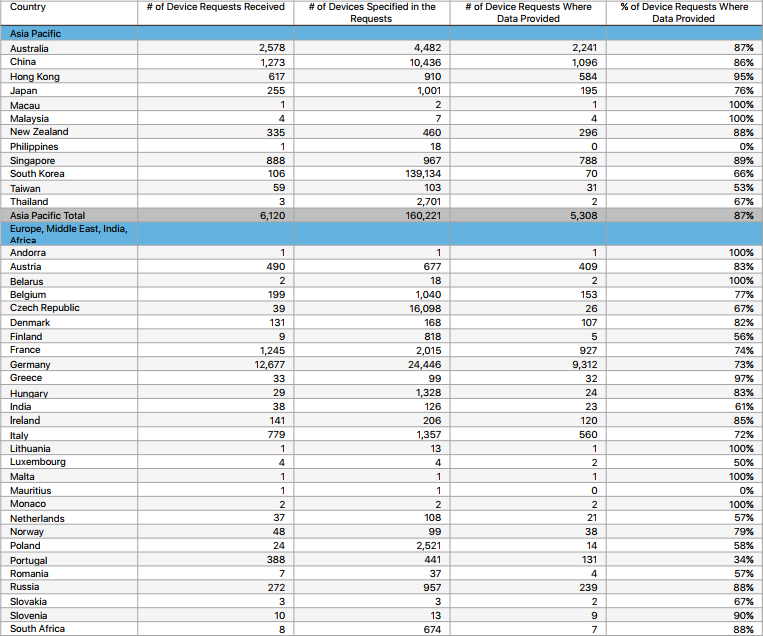Select Czech Republic's 16,098 devices value
Viewport: 763px width, 636px height.
click(425, 309)
